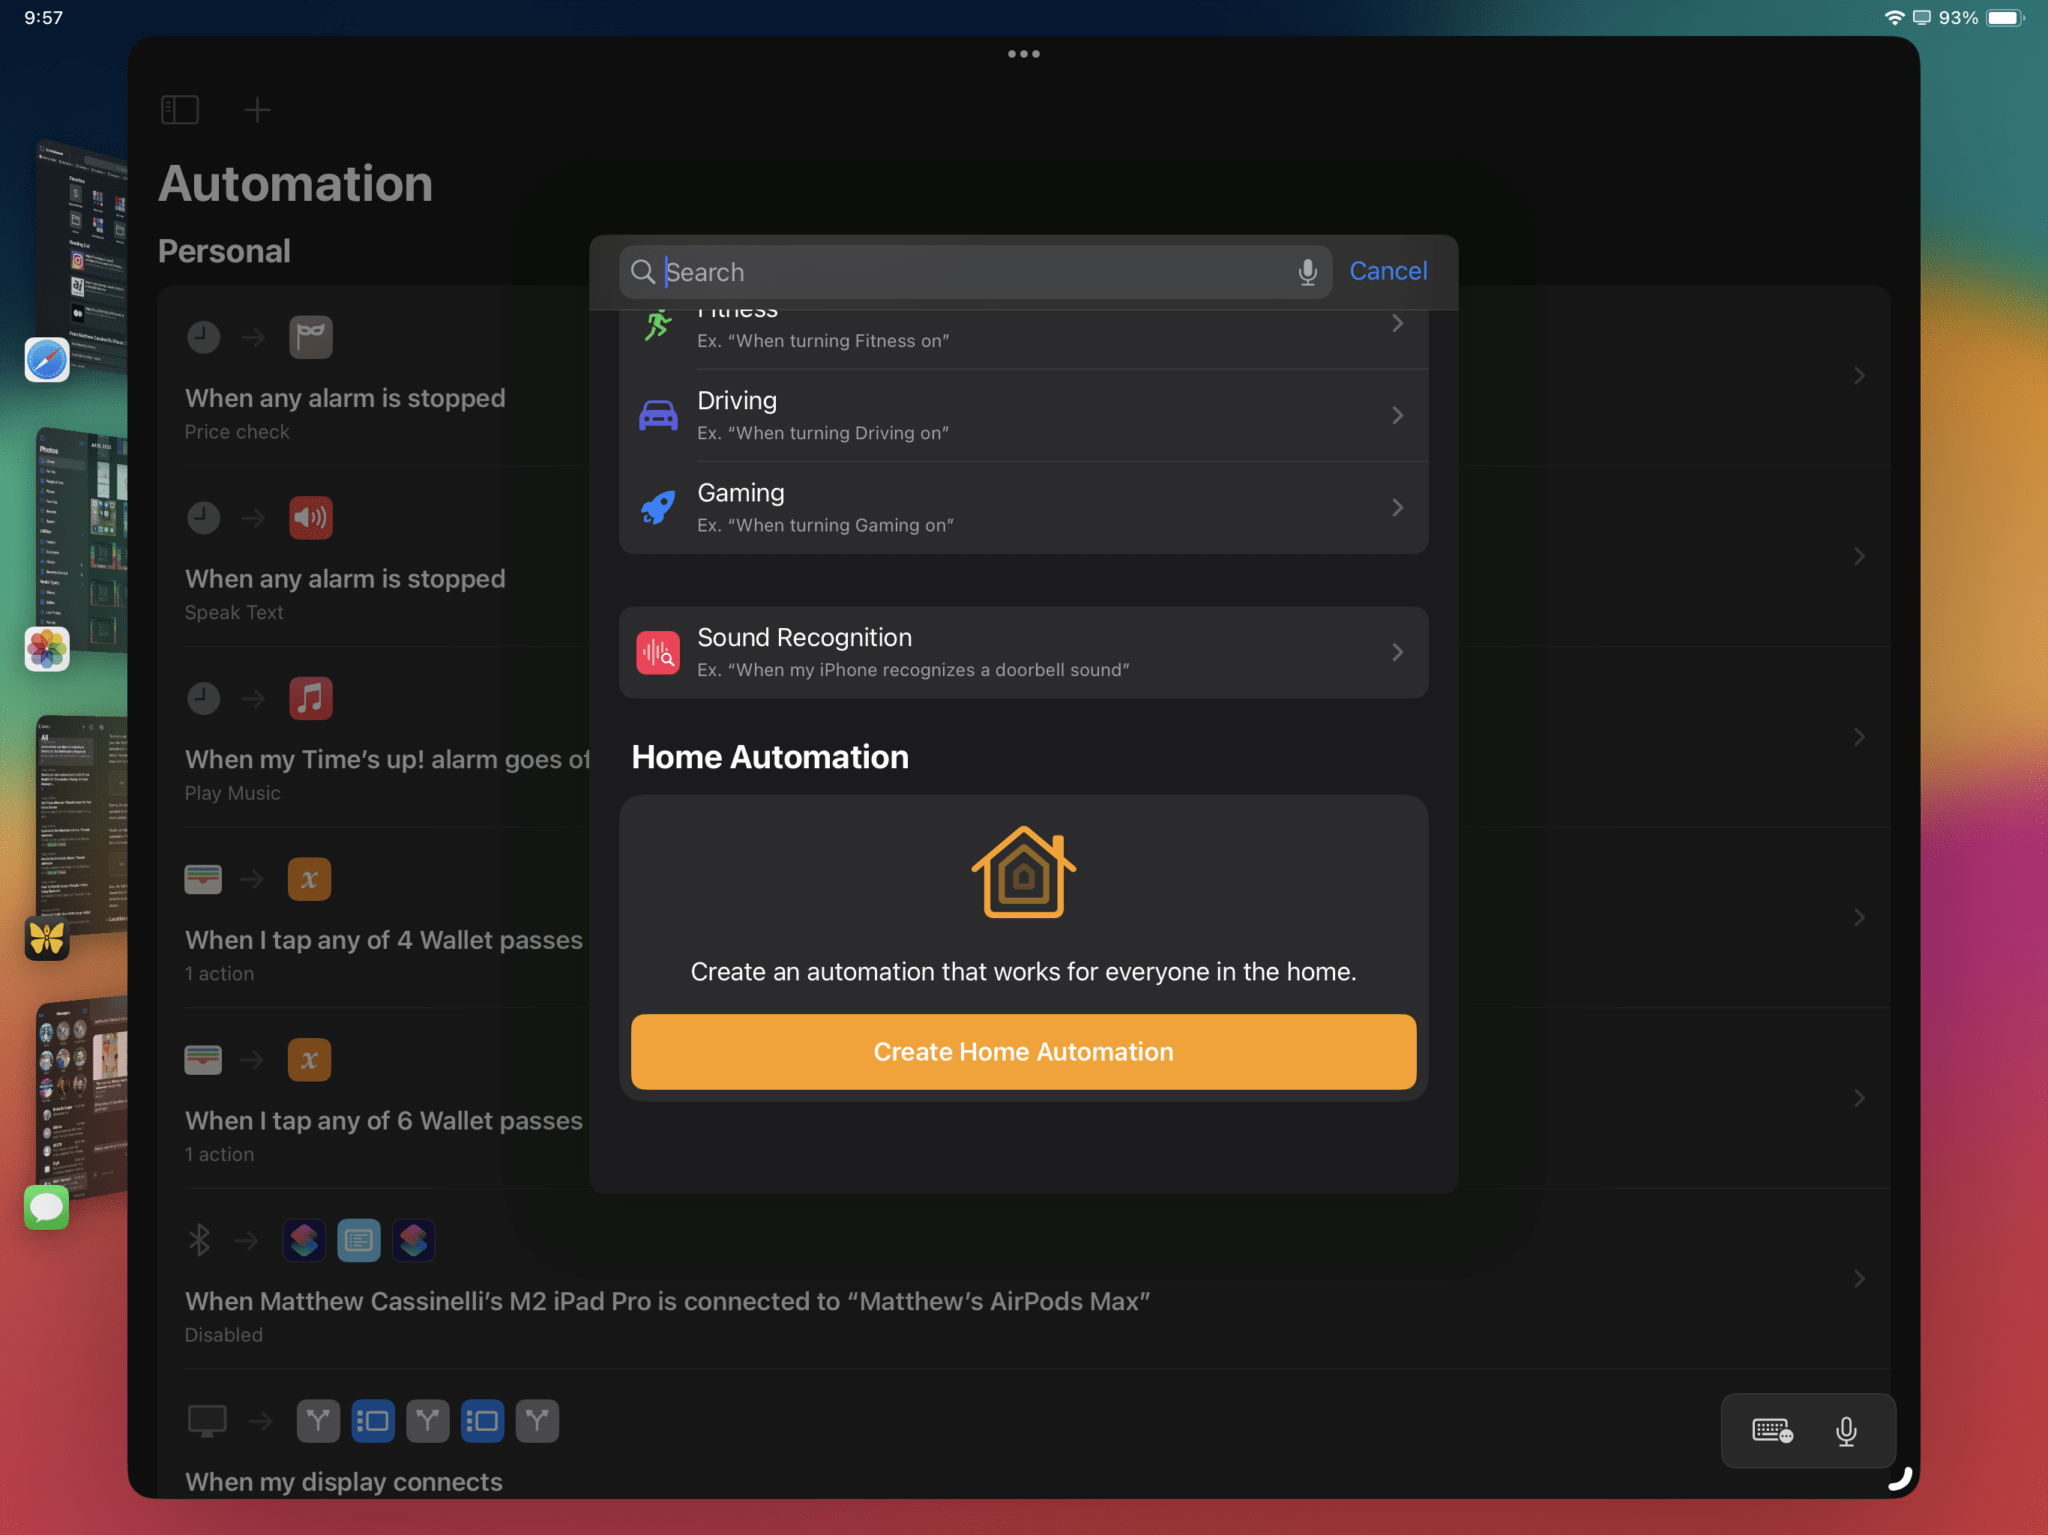Screen dimensions: 2048x1535
Task: Select the green Fitness runner icon
Action: coord(657,322)
